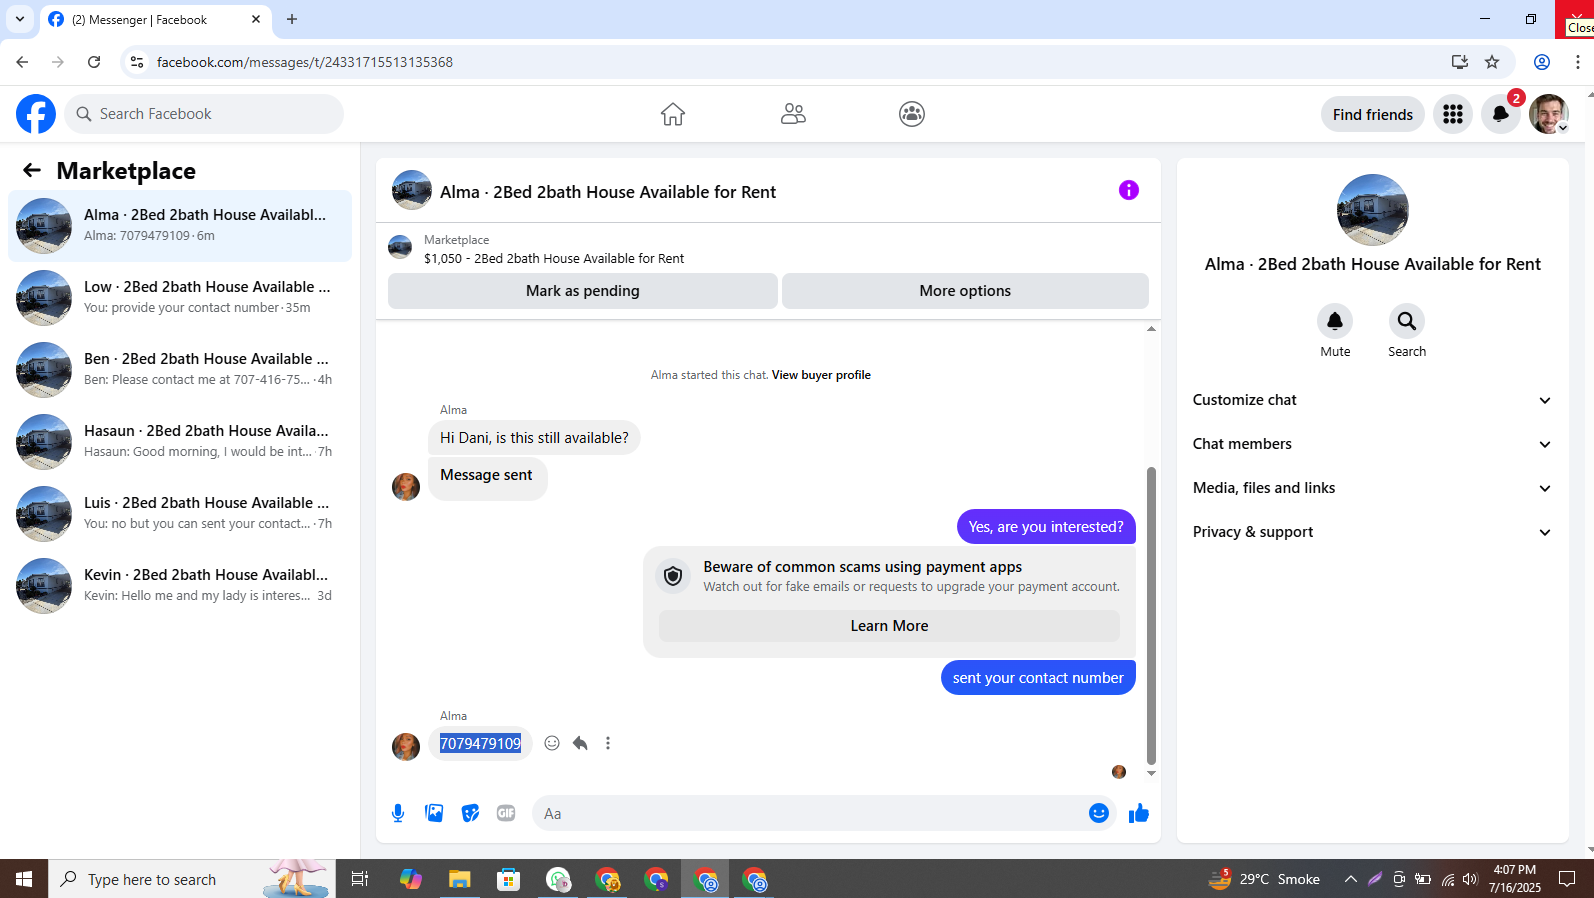This screenshot has height=898, width=1594.
Task: Bookmark this page with star icon
Action: [1492, 62]
